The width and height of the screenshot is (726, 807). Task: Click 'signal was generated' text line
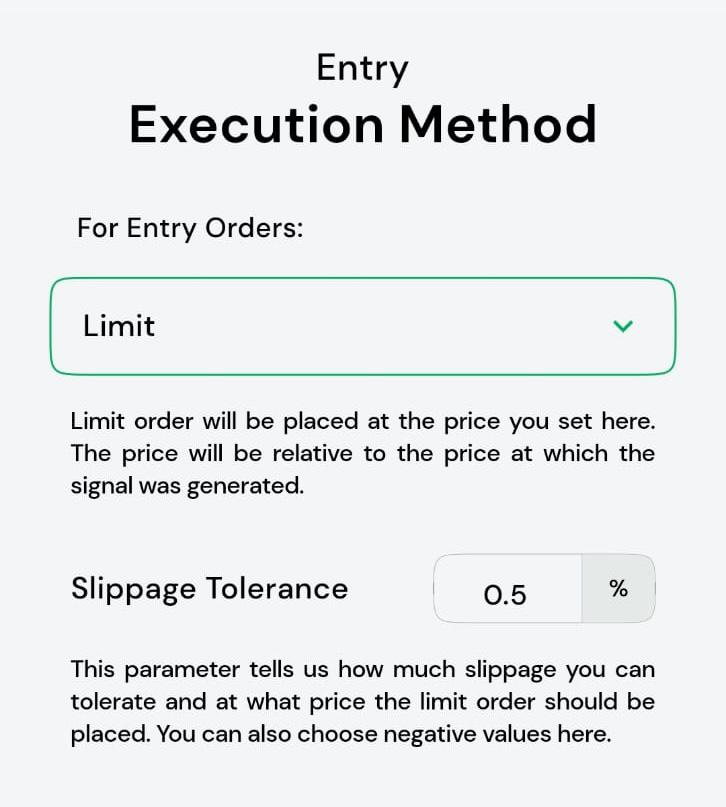coord(187,485)
